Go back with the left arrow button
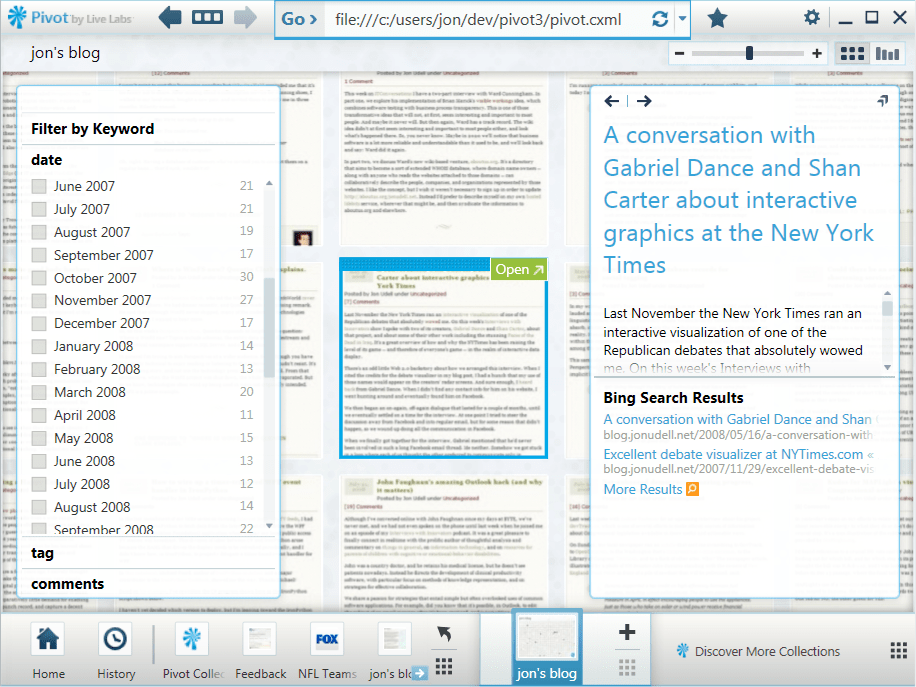The height and width of the screenshot is (687, 916). point(170,18)
